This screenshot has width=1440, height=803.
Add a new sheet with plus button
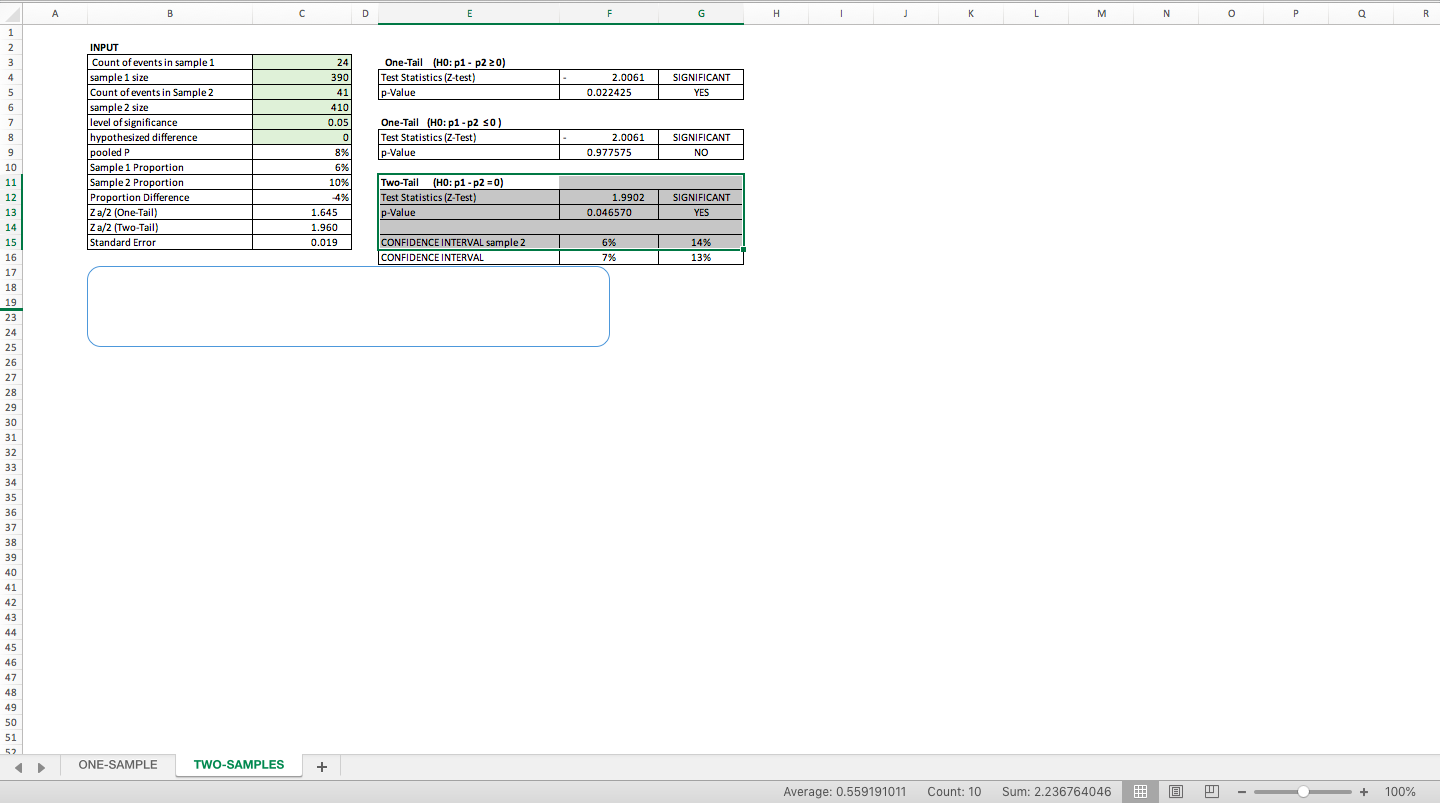point(321,767)
